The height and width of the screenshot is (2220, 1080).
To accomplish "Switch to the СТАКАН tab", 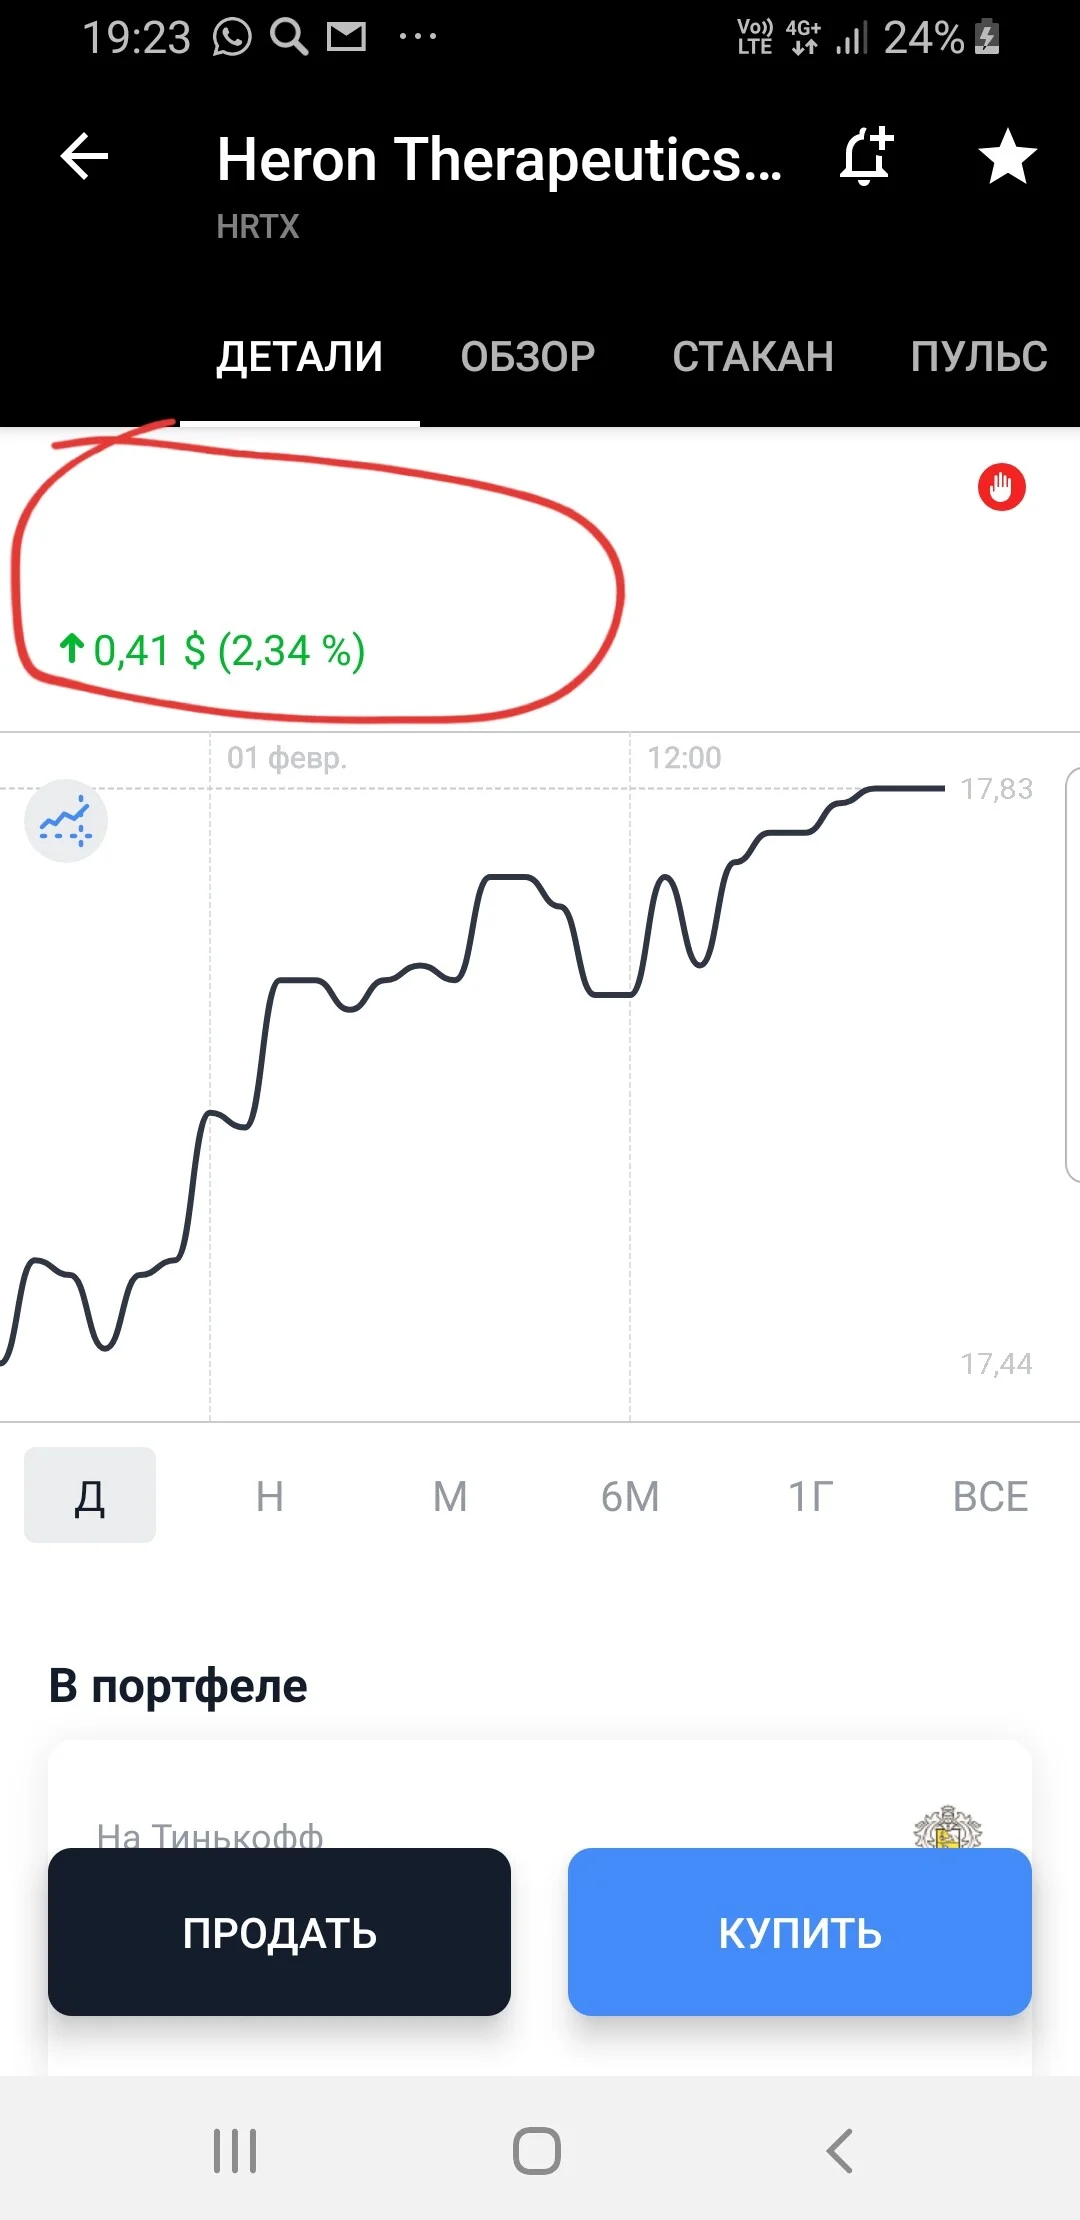I will (753, 357).
